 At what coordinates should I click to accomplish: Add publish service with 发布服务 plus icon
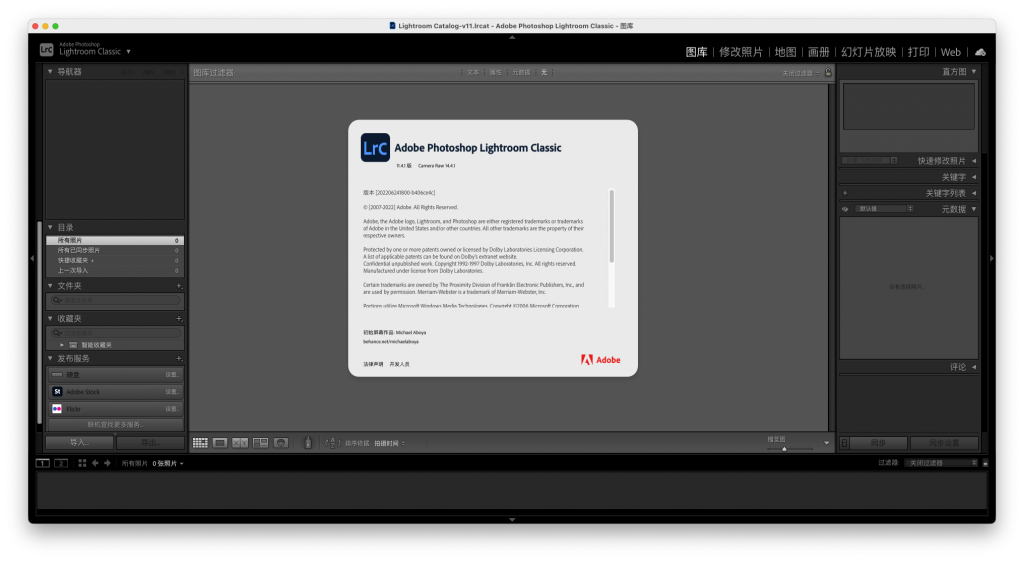click(x=179, y=359)
